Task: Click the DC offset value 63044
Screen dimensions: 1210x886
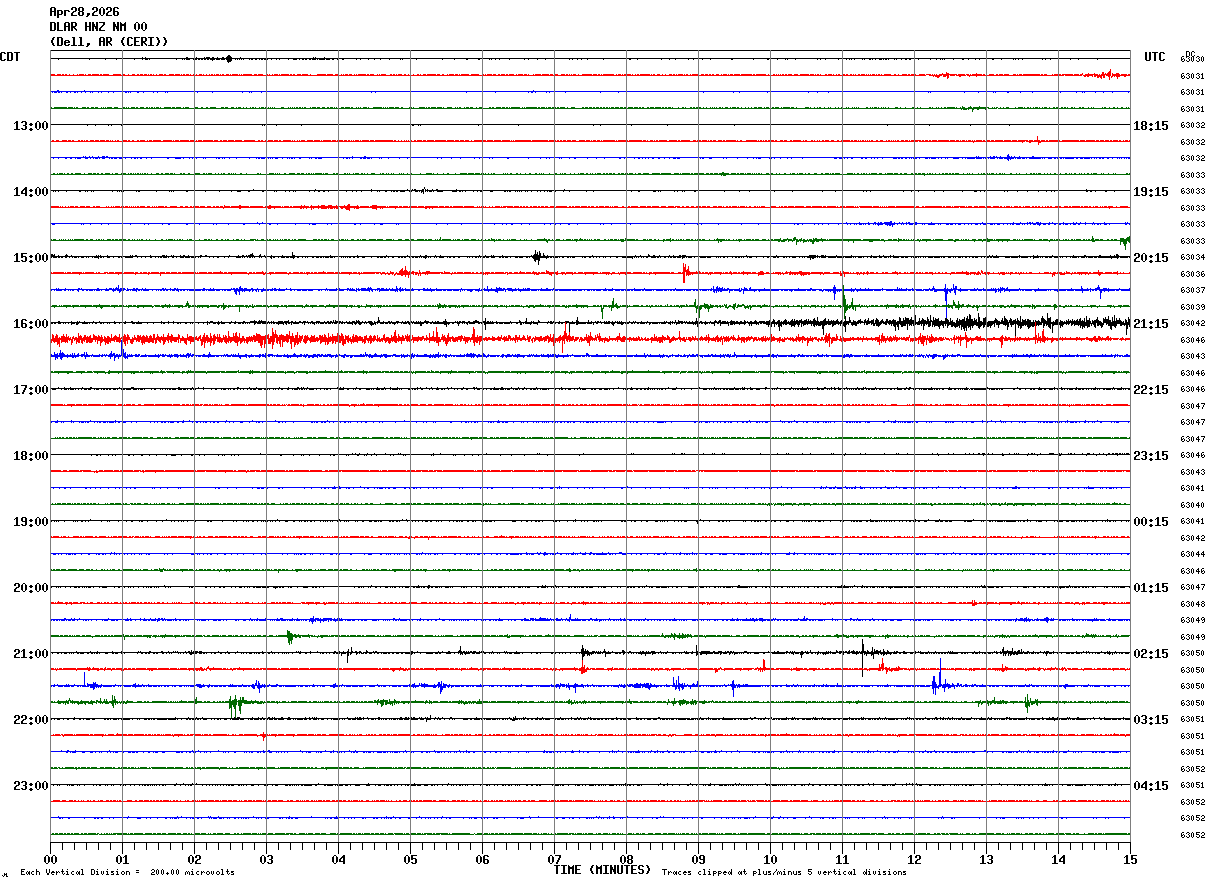Action: [x=1192, y=555]
